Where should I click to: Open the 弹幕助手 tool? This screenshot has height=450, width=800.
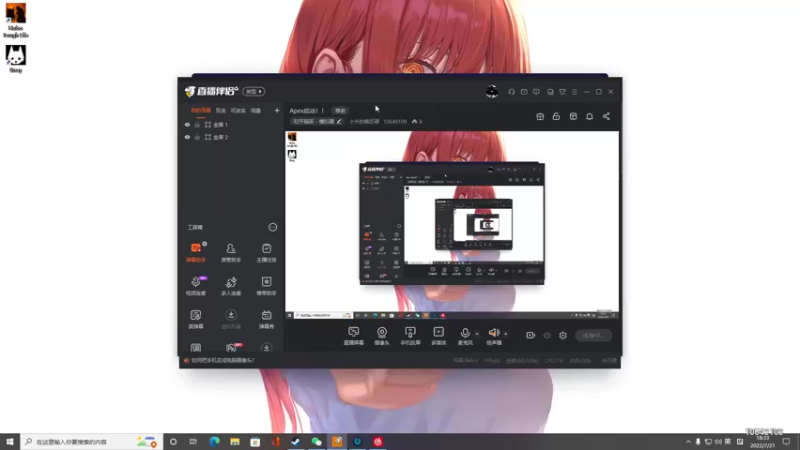[x=196, y=253]
